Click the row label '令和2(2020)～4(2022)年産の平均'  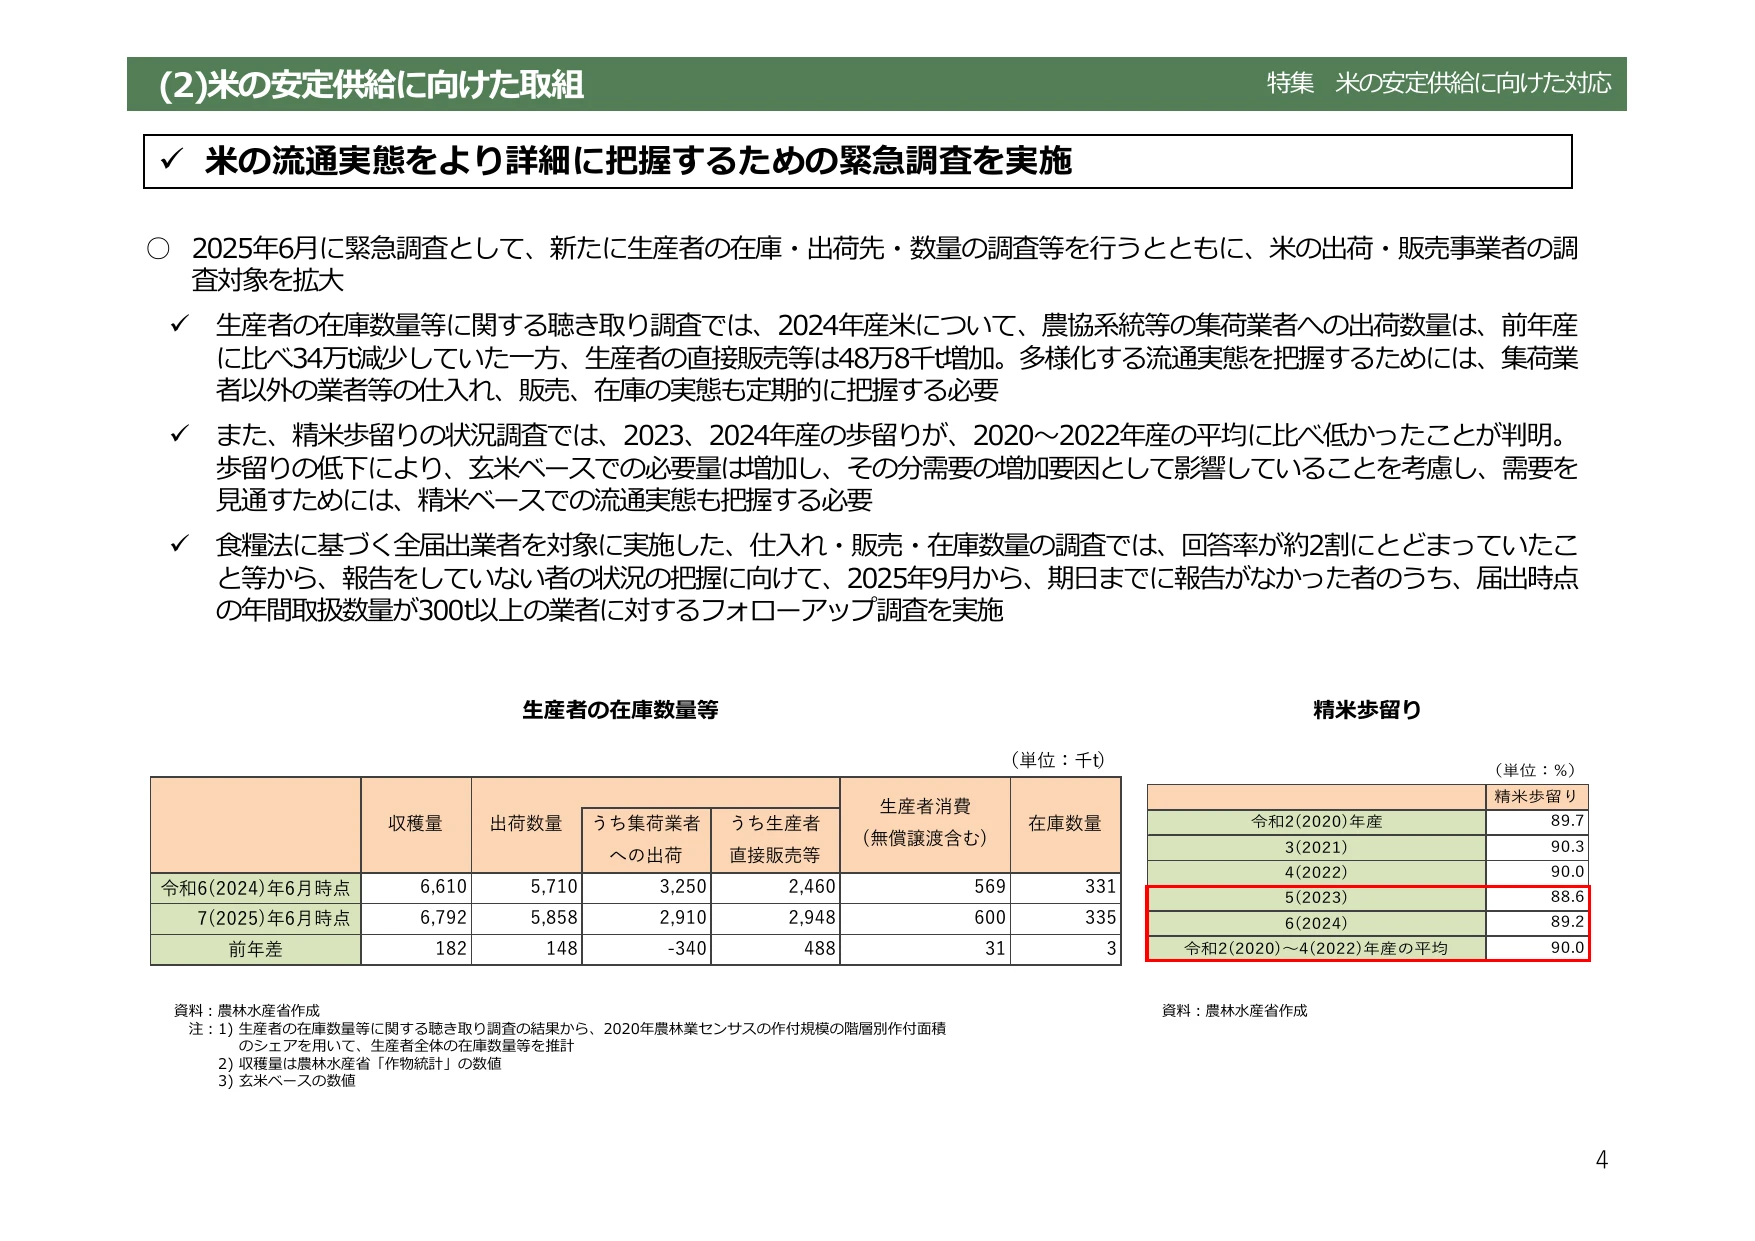(x=1316, y=948)
